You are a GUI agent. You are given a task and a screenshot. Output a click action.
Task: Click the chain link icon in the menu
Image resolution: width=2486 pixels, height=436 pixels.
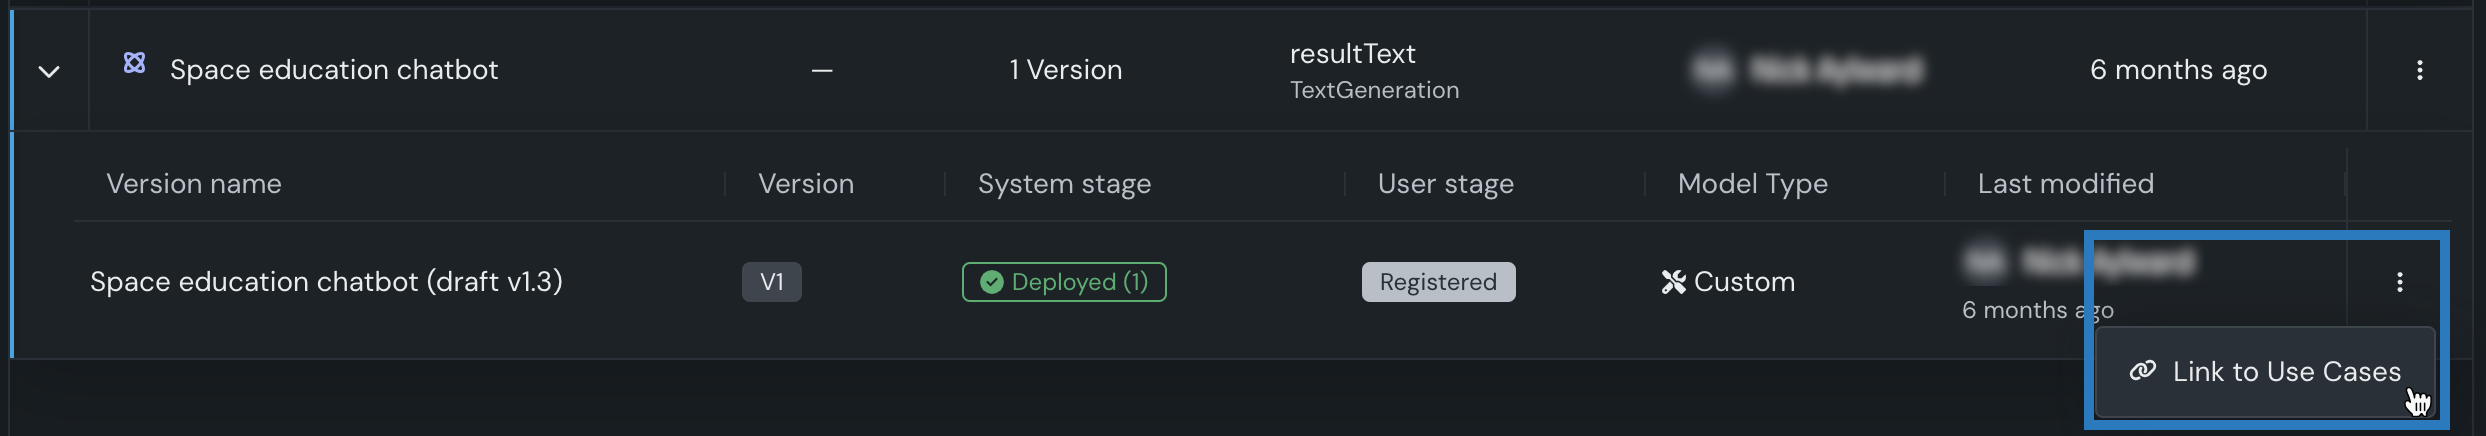2142,371
